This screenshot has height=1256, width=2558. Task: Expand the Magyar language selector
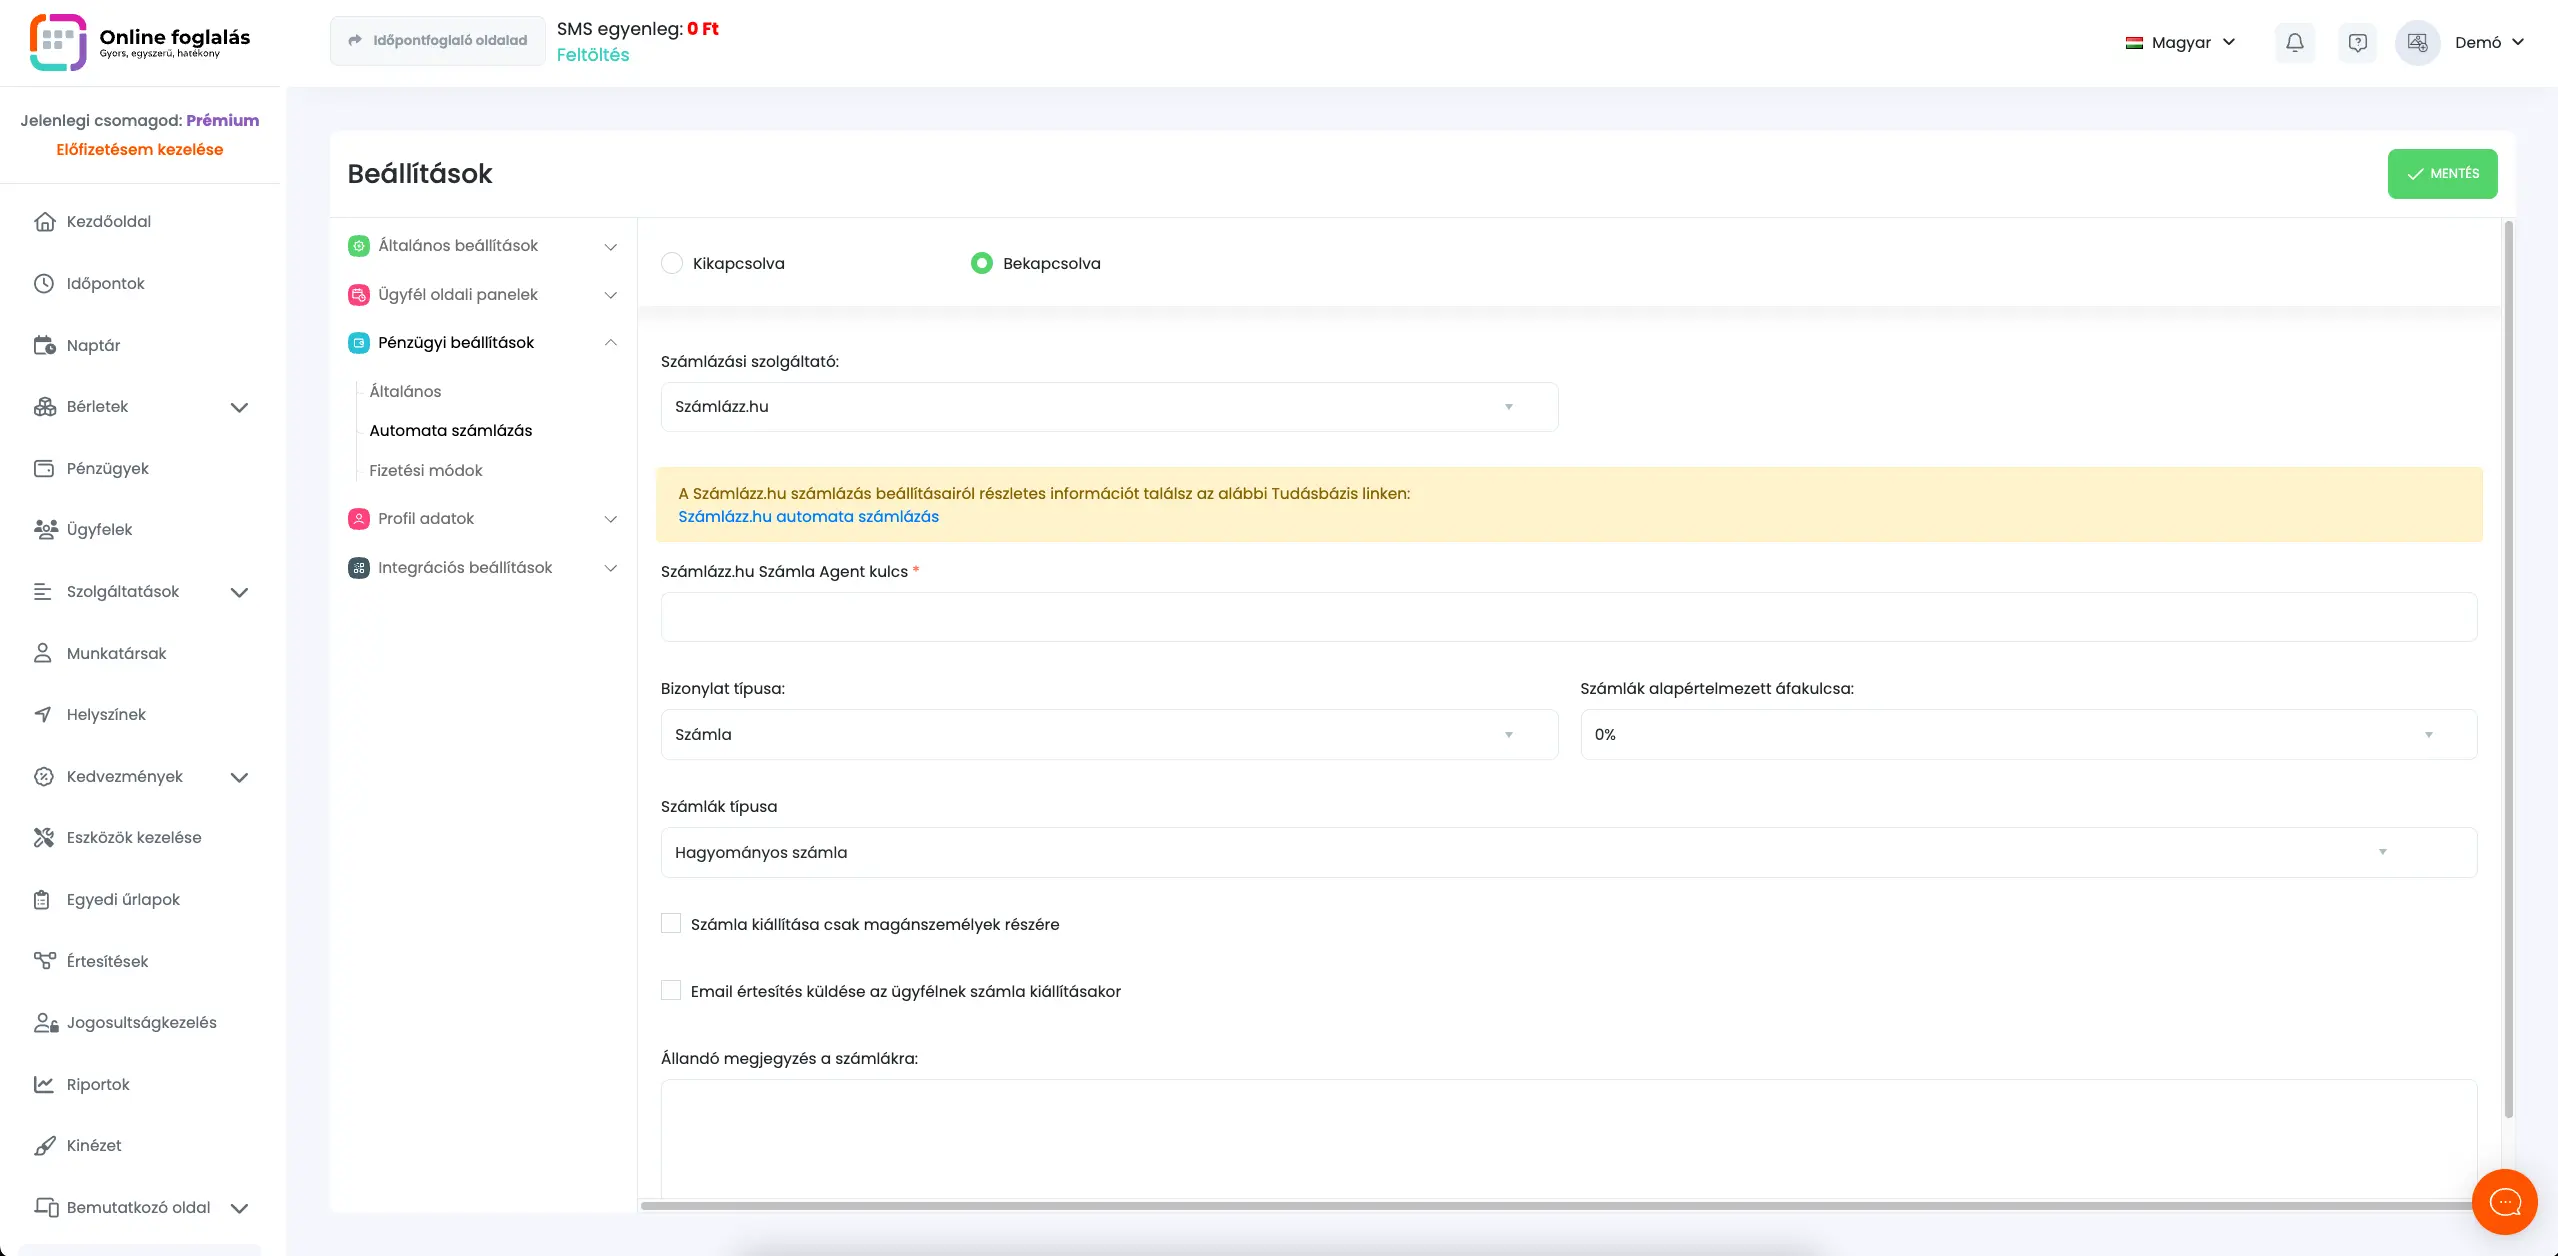(2180, 42)
